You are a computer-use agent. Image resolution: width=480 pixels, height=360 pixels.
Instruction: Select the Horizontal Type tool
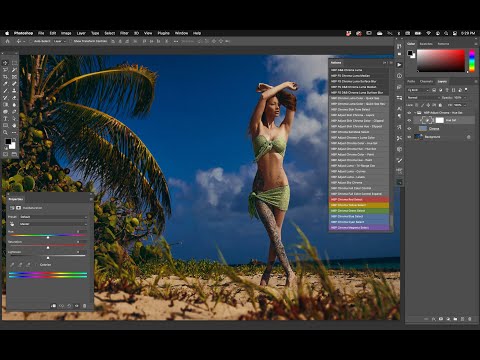pos(5,119)
